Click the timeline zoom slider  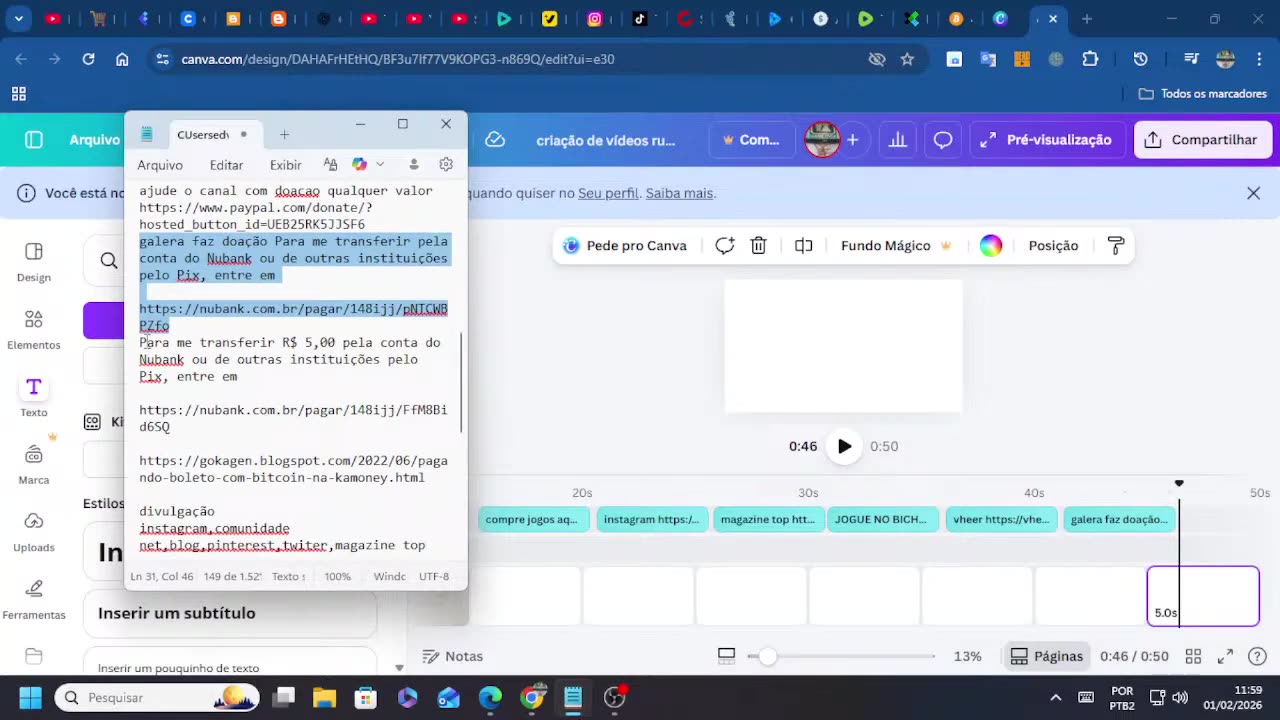tap(840, 656)
